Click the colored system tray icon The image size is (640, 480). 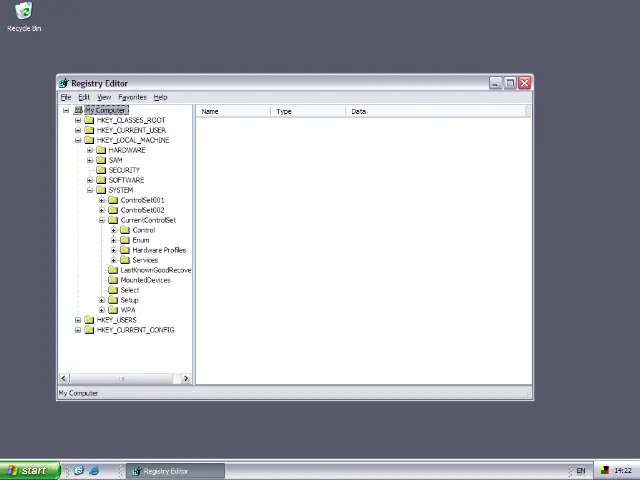click(x=605, y=471)
